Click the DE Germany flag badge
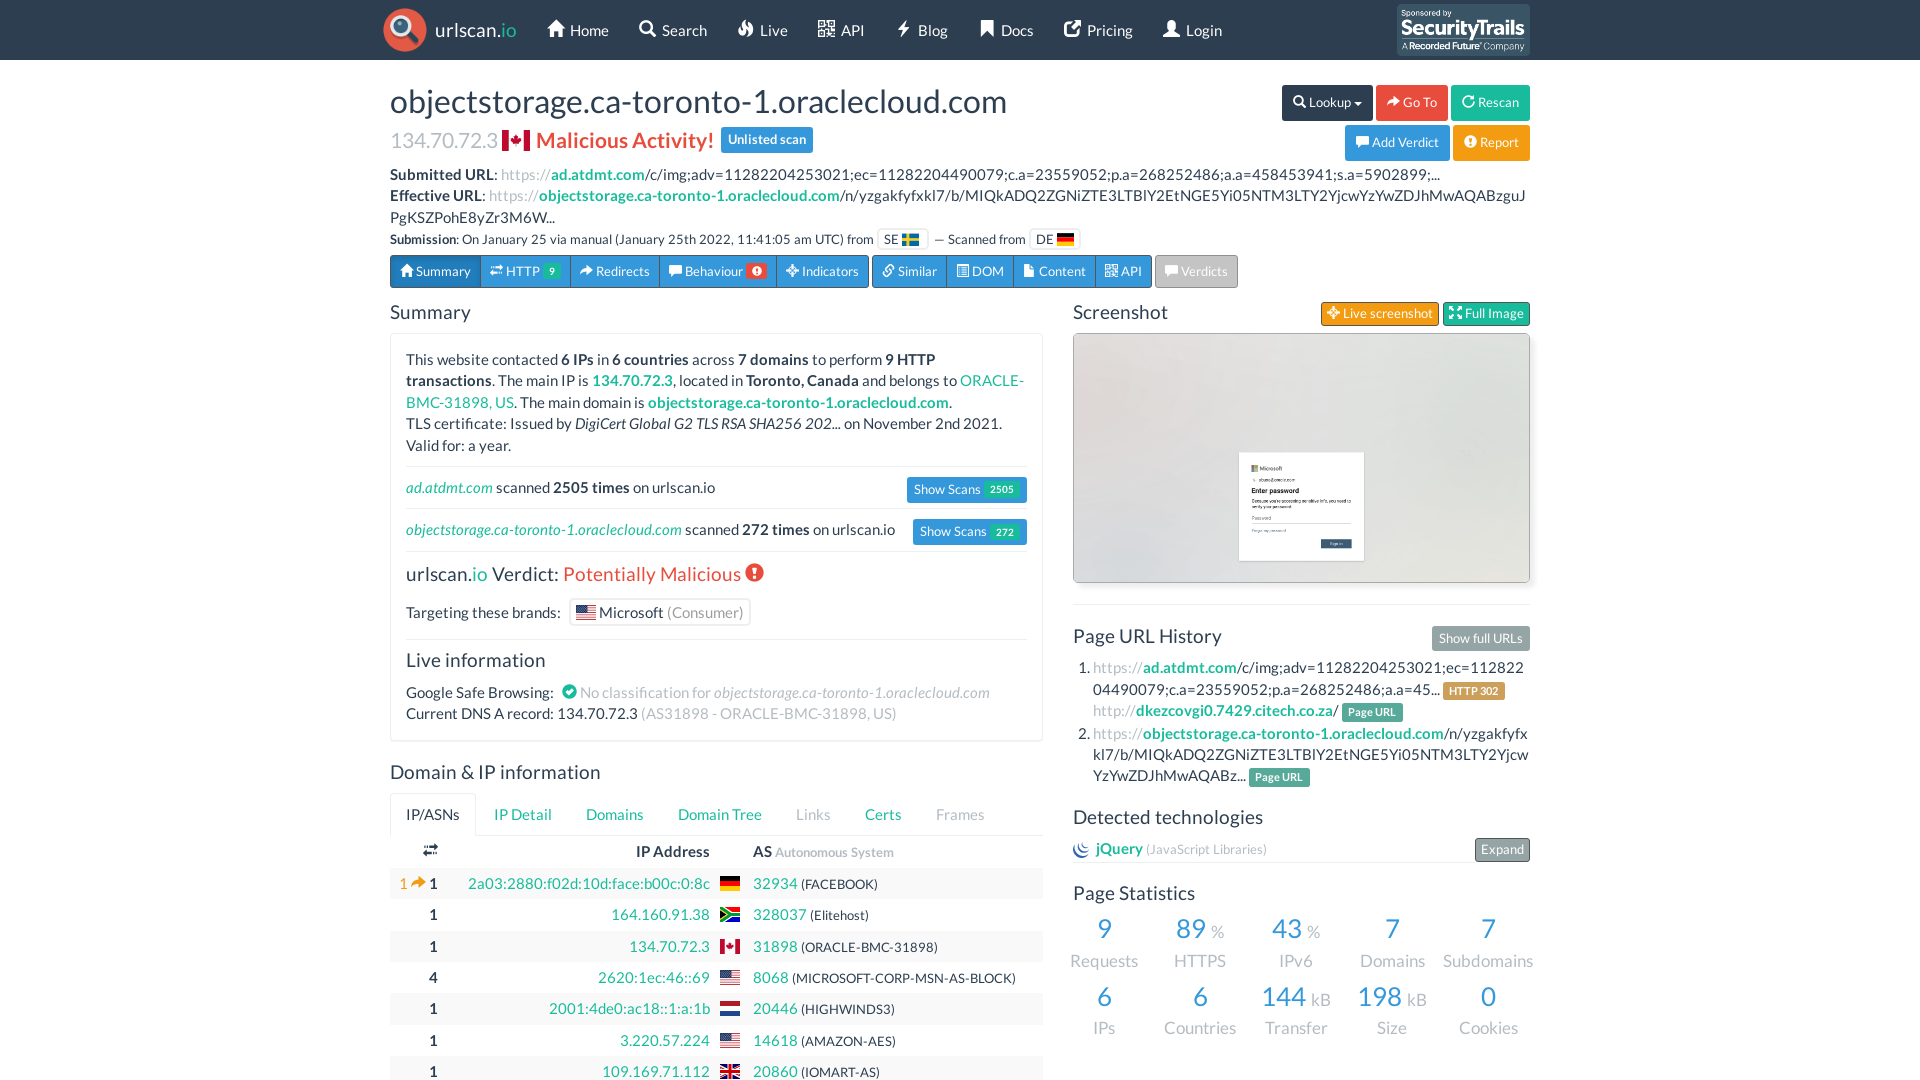 click(x=1054, y=240)
